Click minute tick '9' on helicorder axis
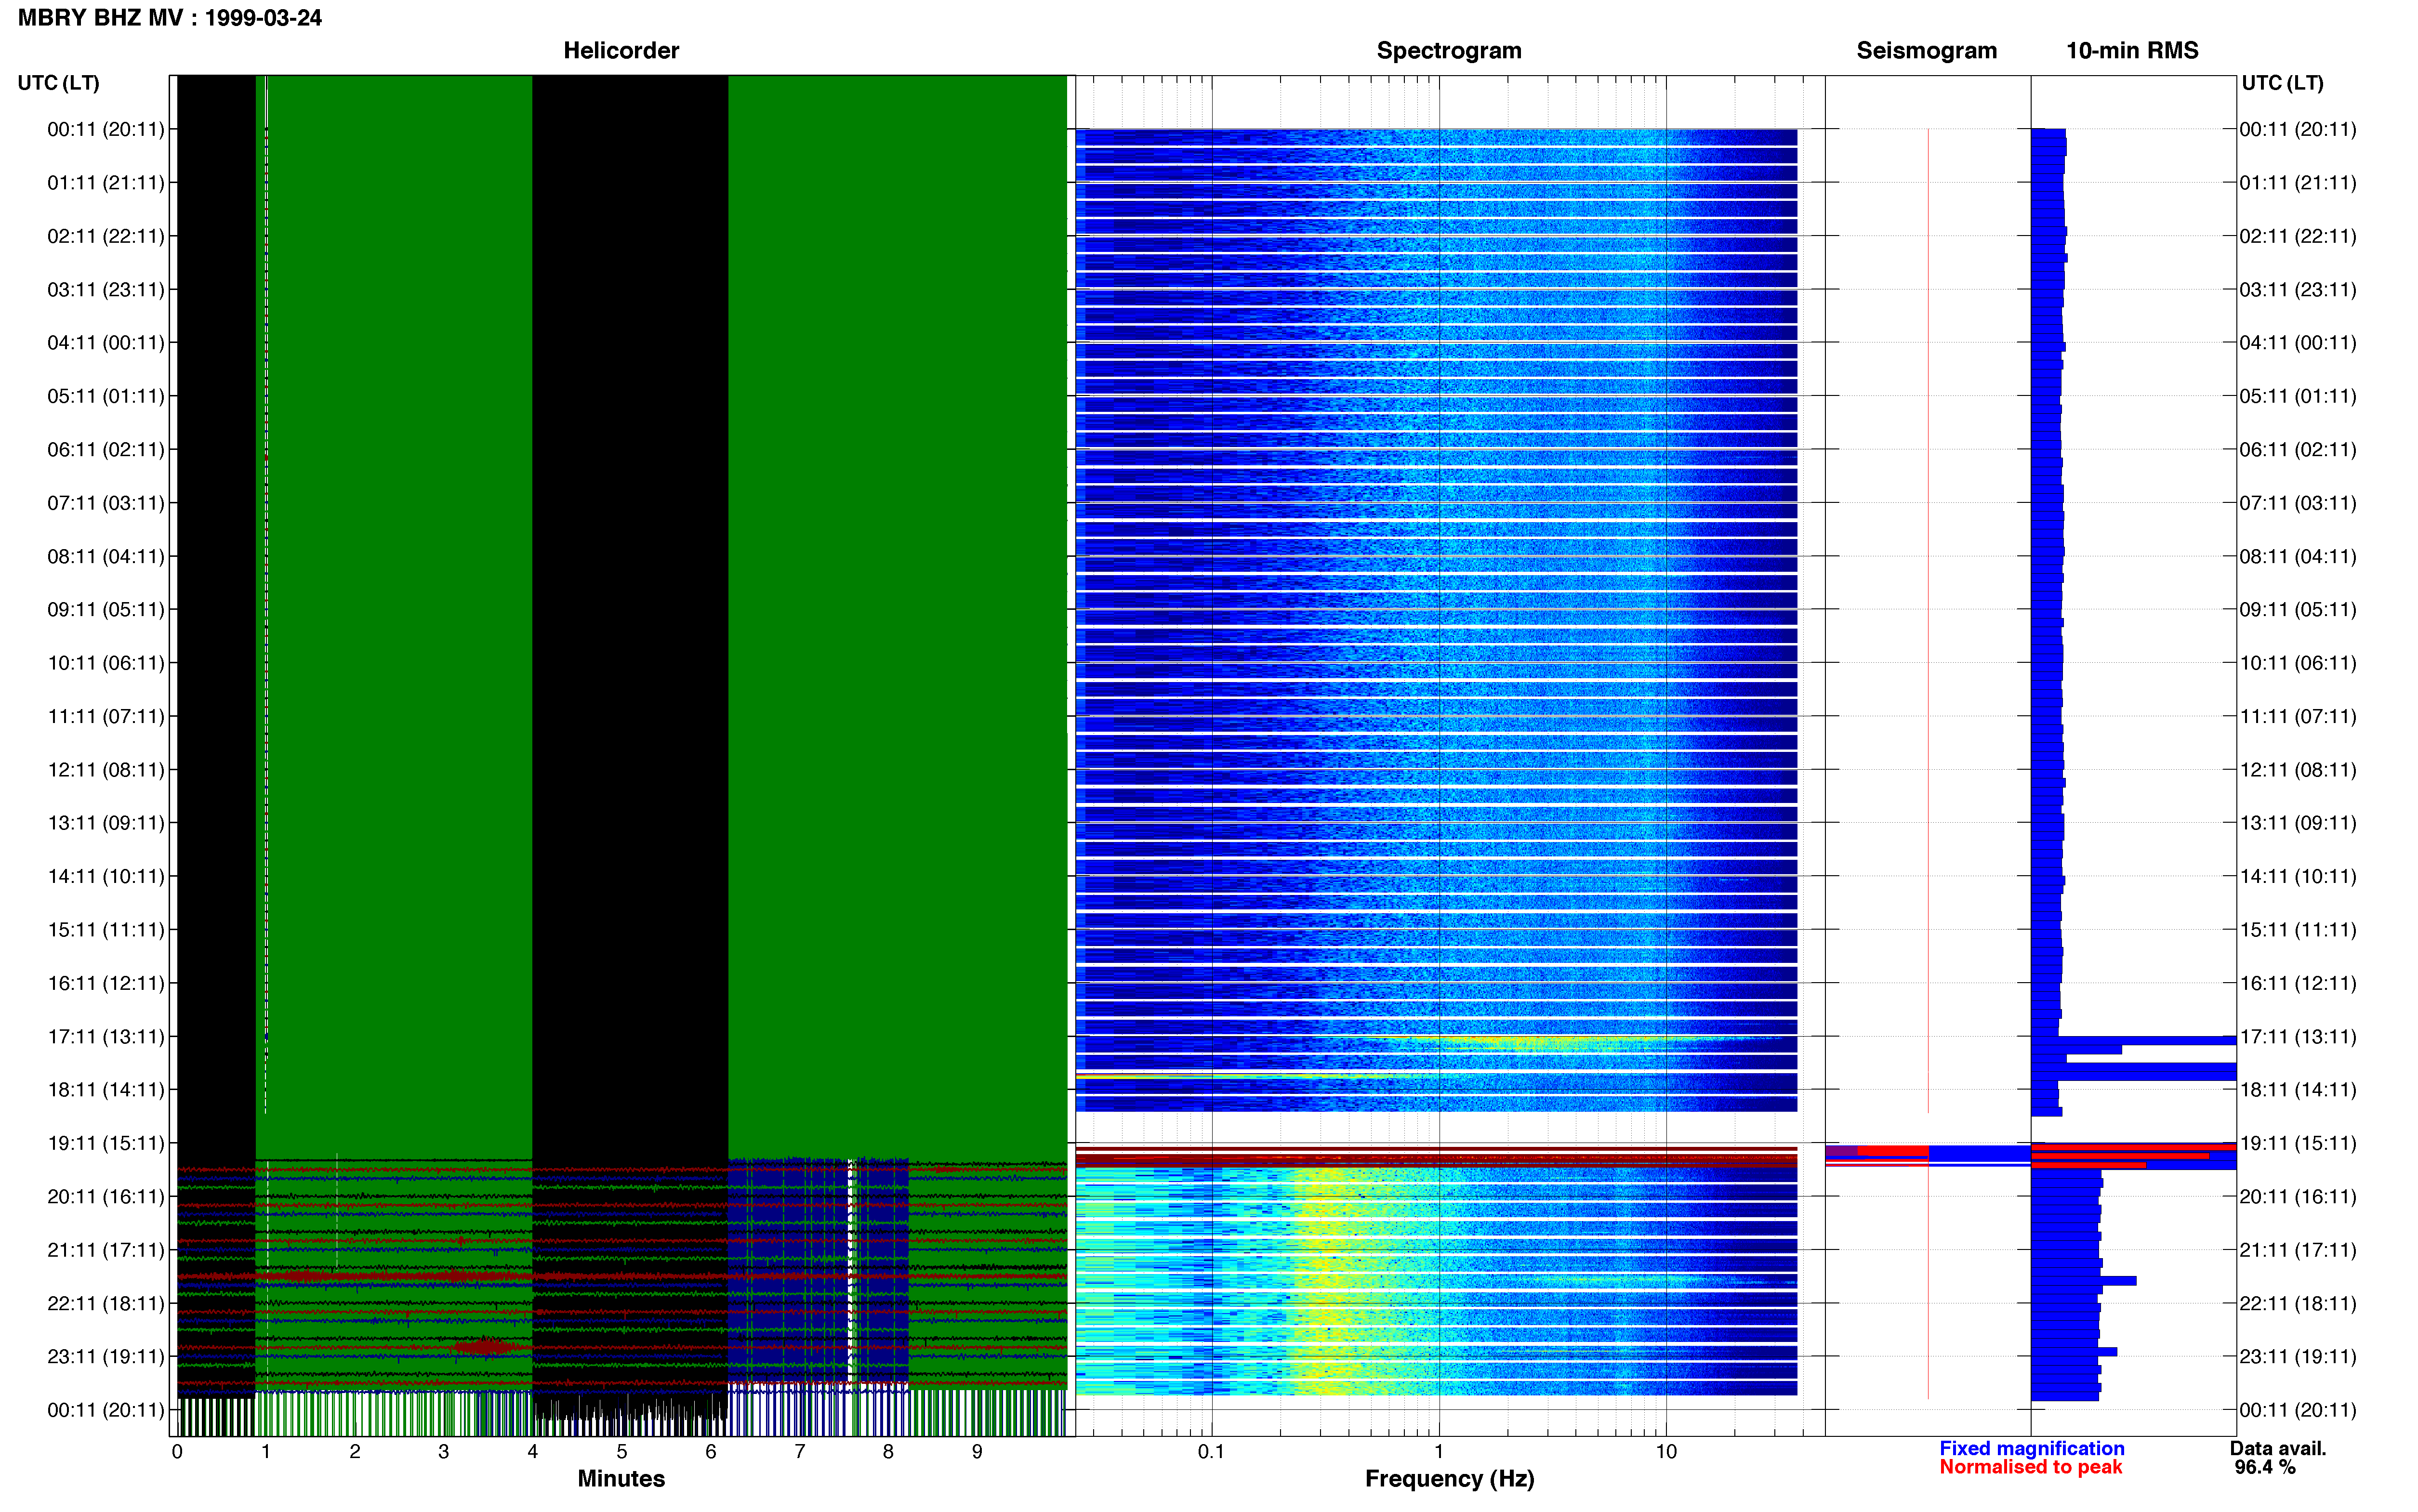The height and width of the screenshot is (1512, 2418). (x=977, y=1451)
